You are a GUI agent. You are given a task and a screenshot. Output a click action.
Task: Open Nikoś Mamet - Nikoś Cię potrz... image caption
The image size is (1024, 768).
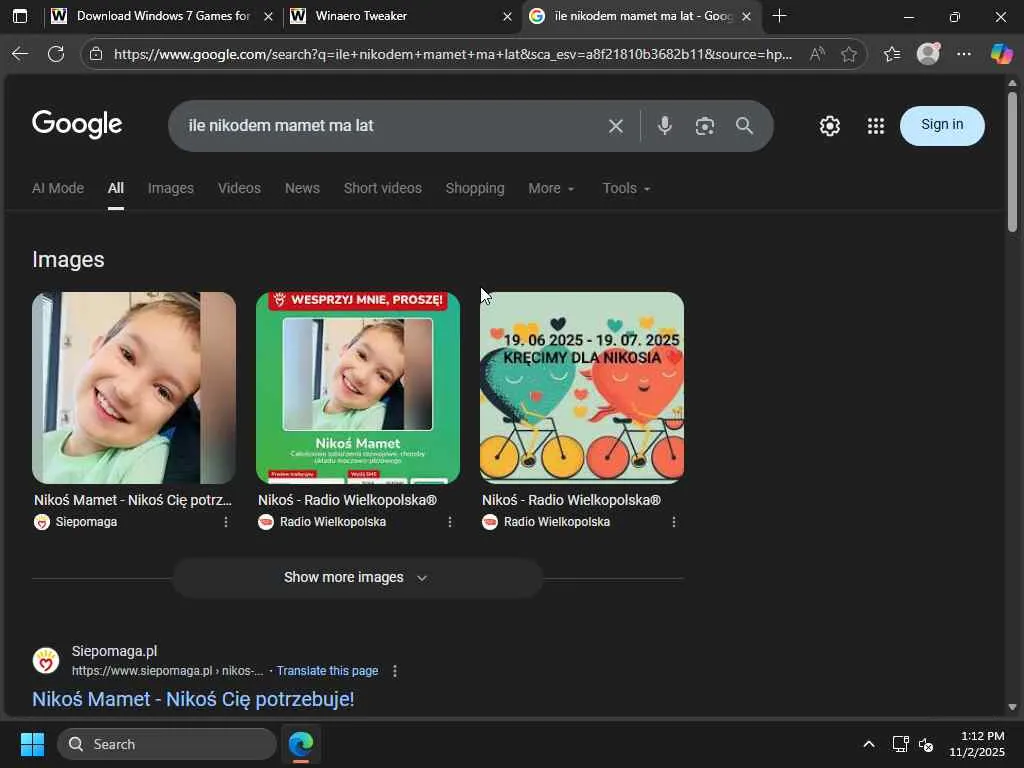[133, 500]
